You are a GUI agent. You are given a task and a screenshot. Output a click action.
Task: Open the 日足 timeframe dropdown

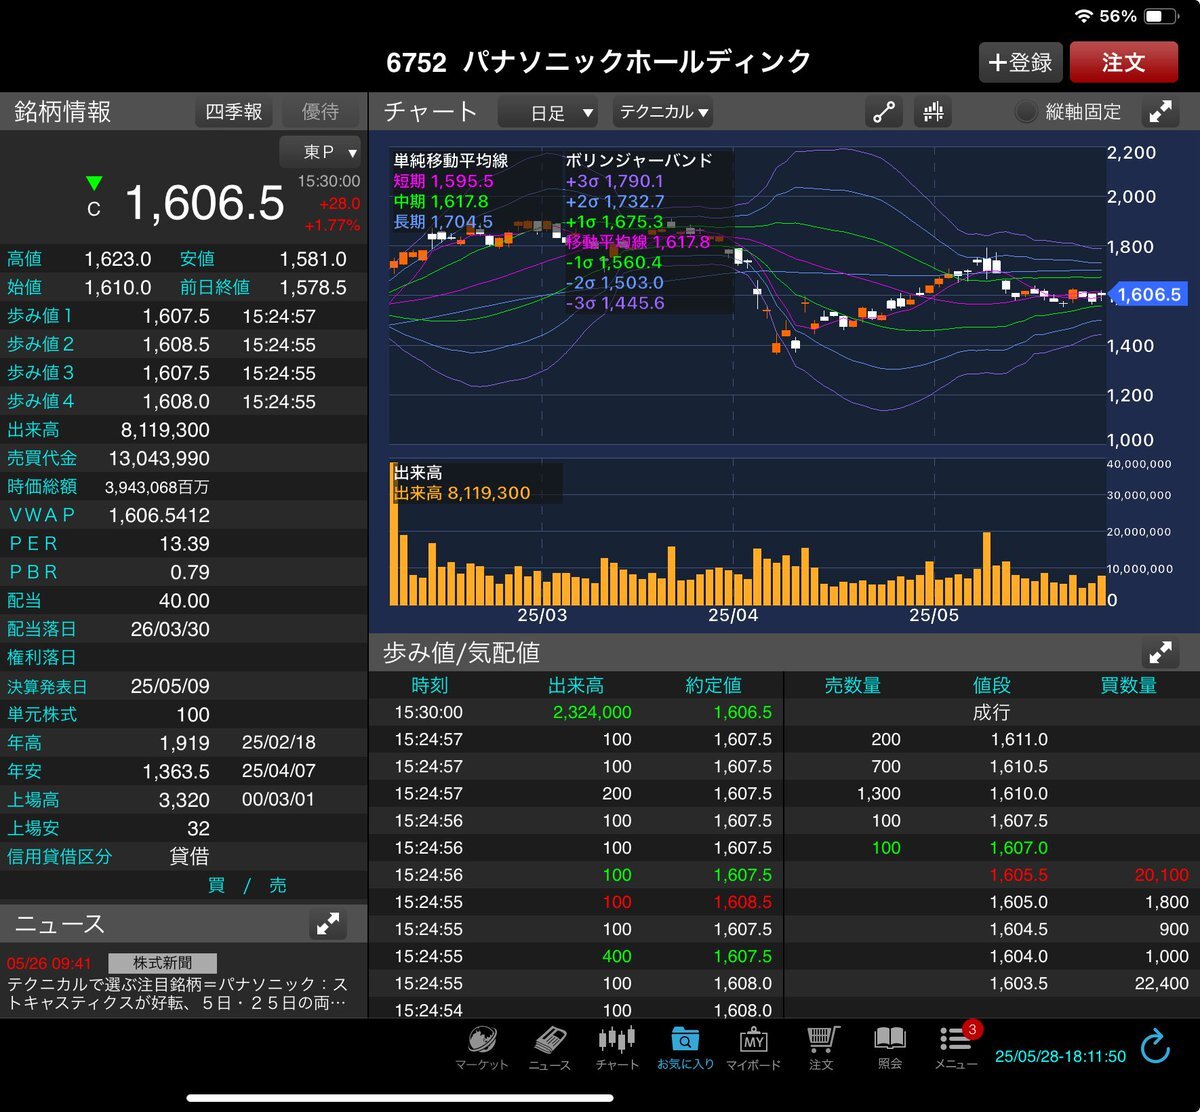click(549, 113)
